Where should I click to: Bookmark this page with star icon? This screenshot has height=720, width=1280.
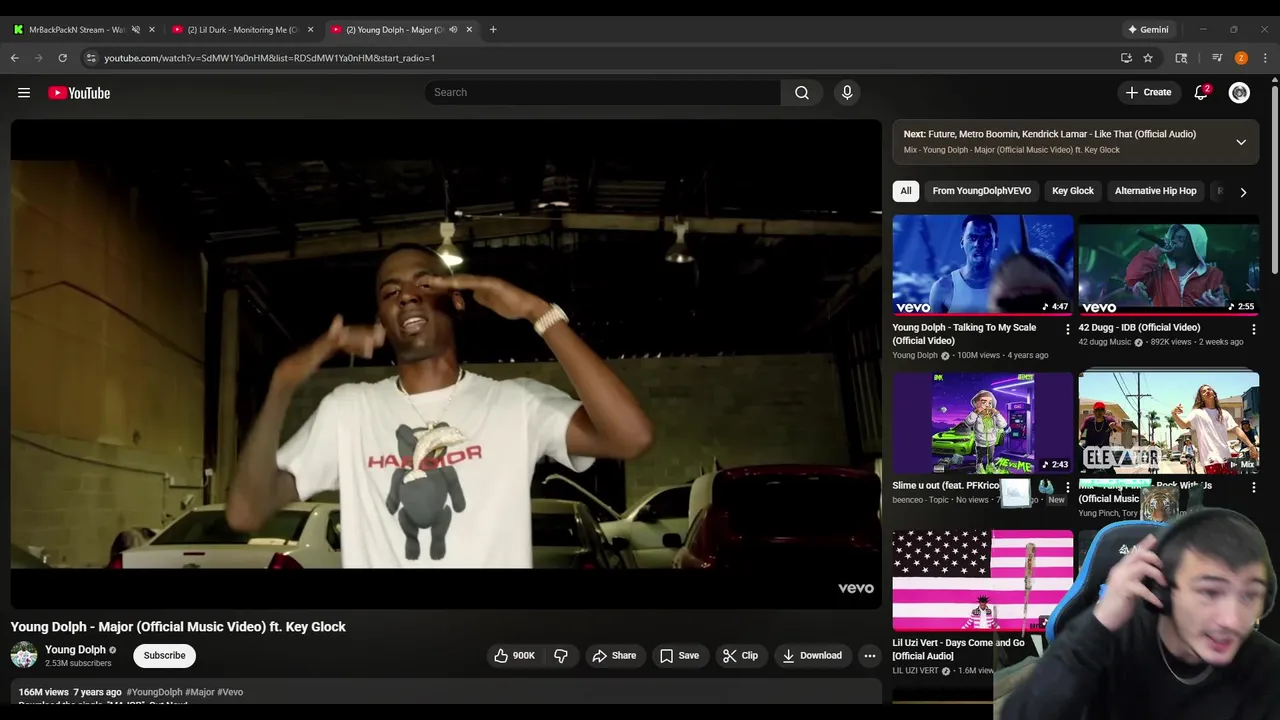point(1148,58)
